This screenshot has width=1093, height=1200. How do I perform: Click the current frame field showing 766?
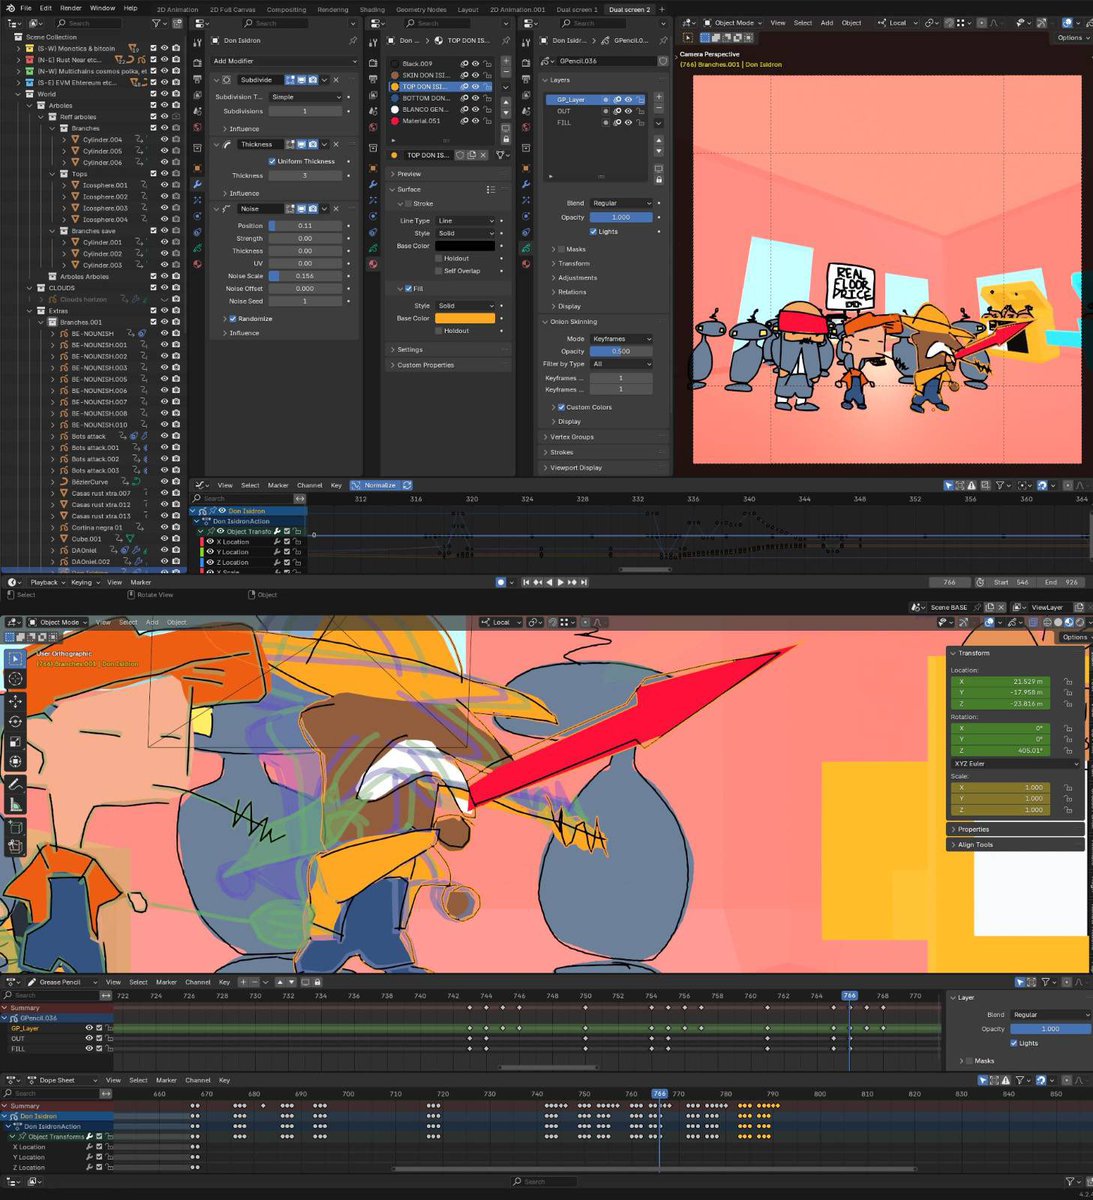[949, 582]
